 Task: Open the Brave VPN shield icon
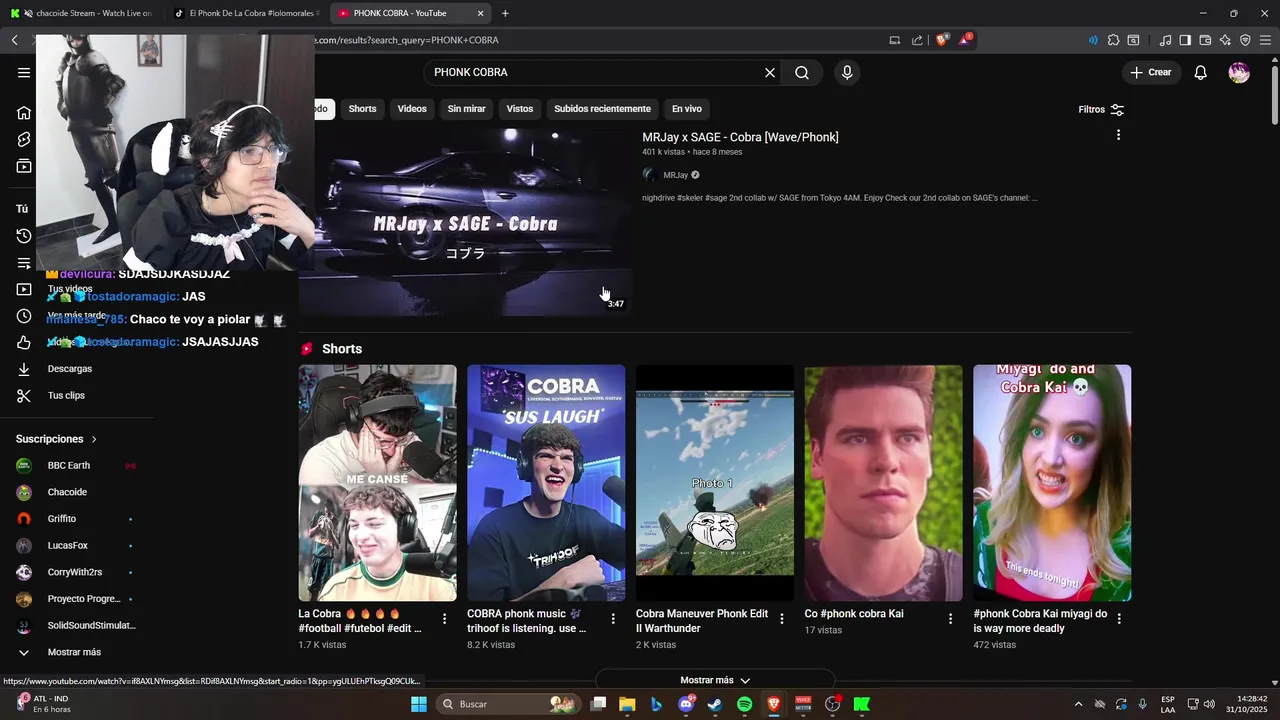pyautogui.click(x=1245, y=40)
